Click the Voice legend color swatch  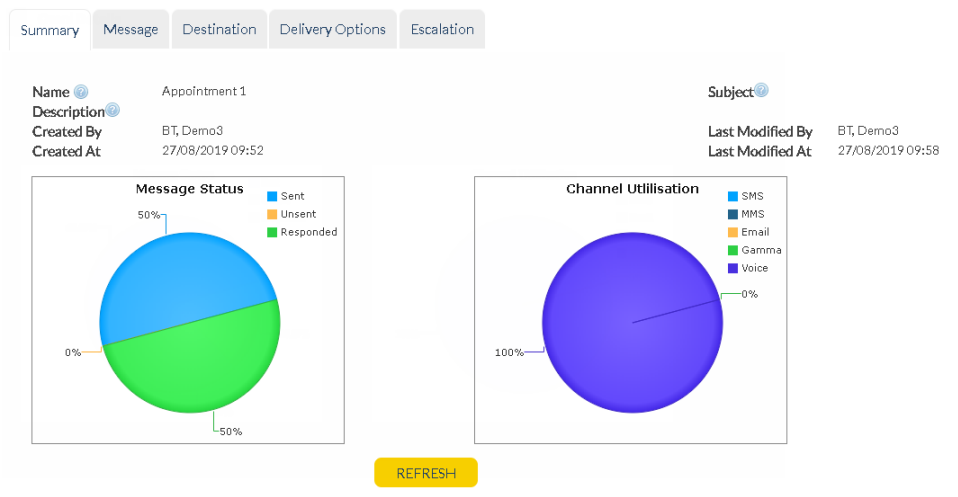(x=733, y=268)
